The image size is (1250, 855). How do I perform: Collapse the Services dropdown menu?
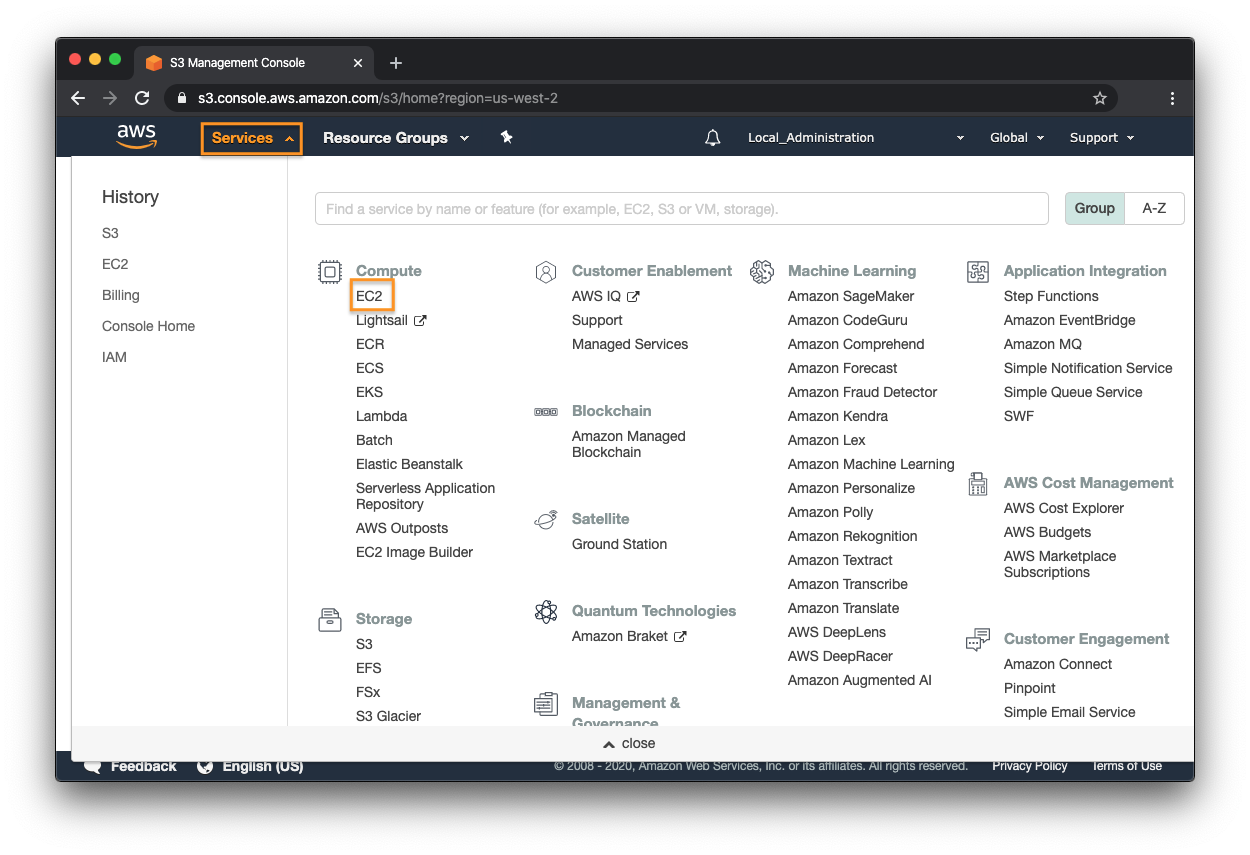(x=252, y=138)
